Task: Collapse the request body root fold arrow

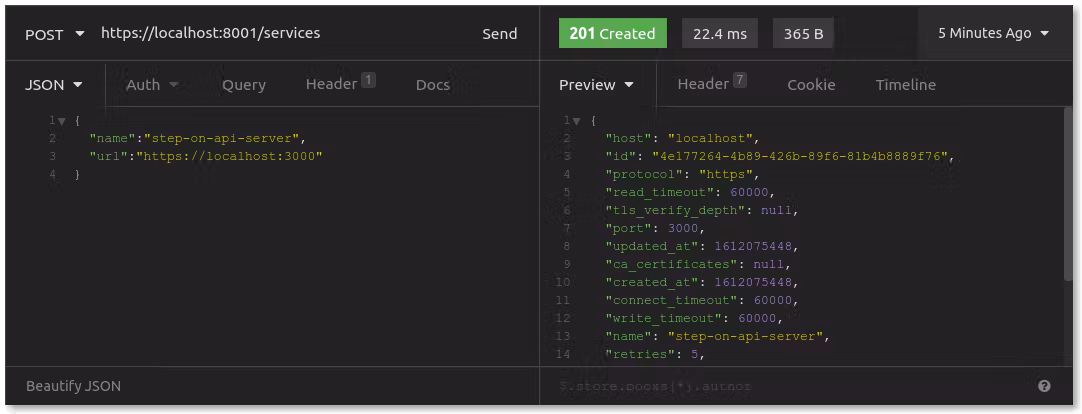Action: [x=62, y=121]
